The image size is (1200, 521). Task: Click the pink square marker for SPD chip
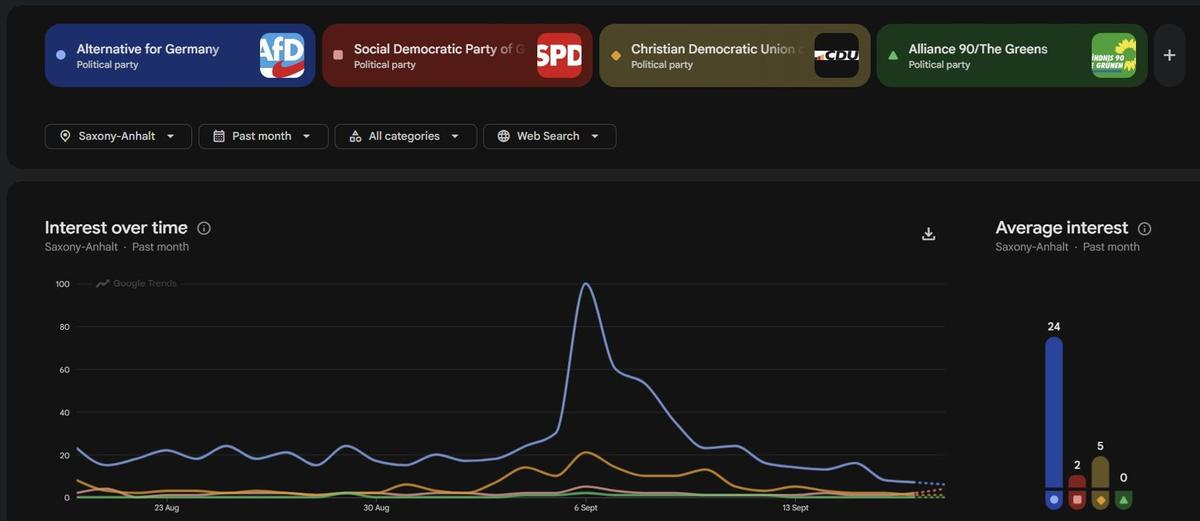[338, 55]
